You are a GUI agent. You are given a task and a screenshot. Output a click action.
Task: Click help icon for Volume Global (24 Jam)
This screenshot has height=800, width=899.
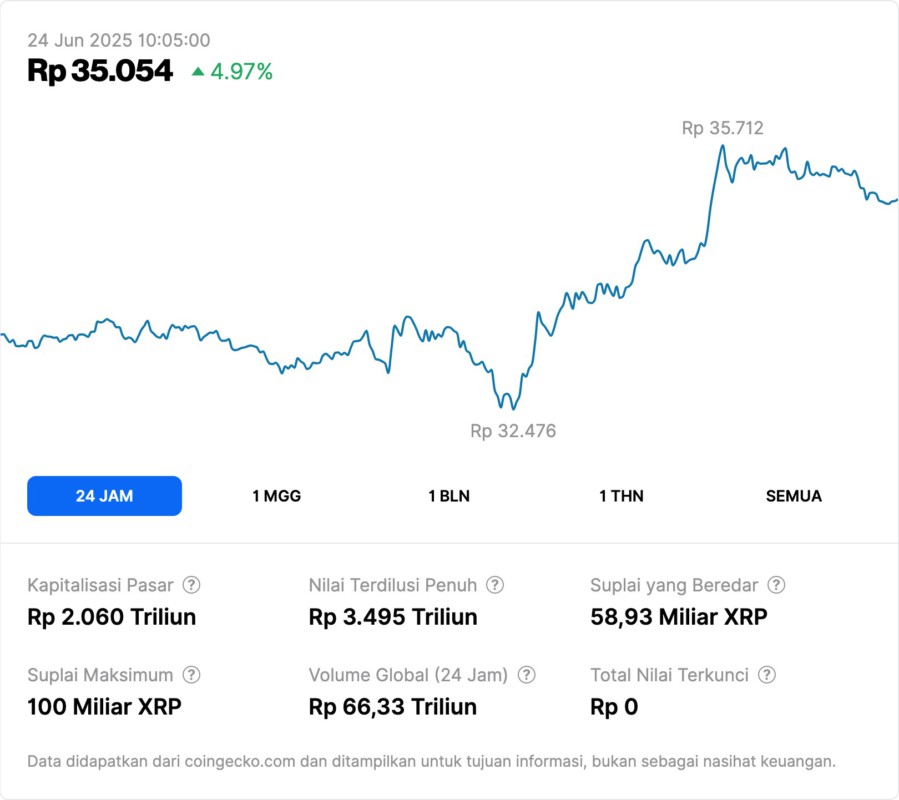pos(527,675)
